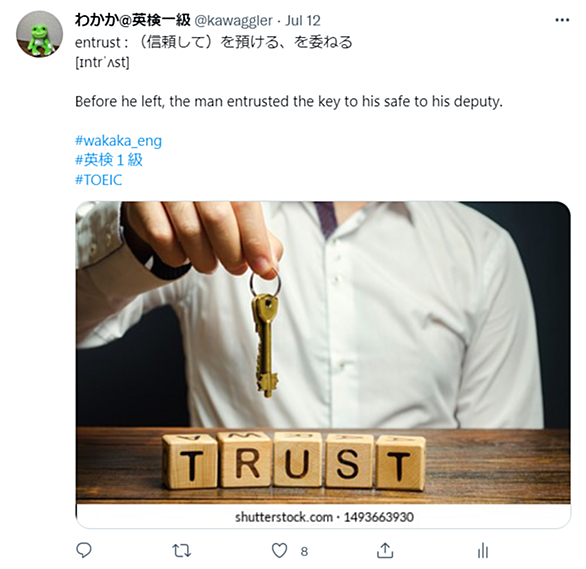View tweet analytics bar chart icon
Image resolution: width=586 pixels, height=569 pixels.
tap(483, 551)
